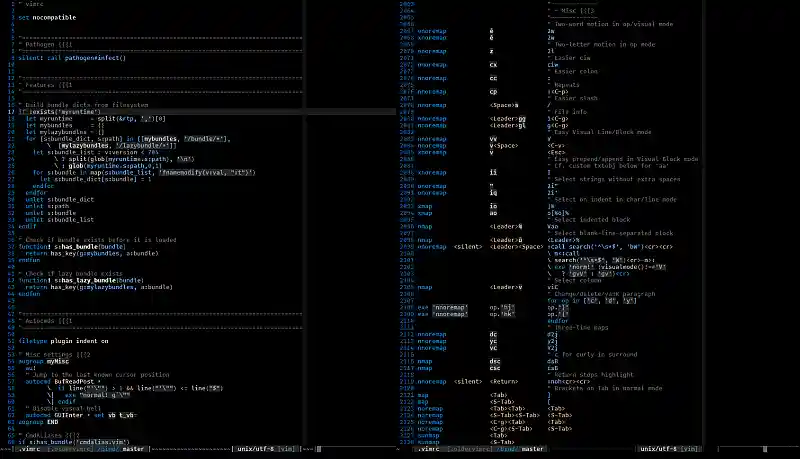Click '.vimrc' filename in left status line
This screenshot has height=459, width=800.
coord(30,449)
